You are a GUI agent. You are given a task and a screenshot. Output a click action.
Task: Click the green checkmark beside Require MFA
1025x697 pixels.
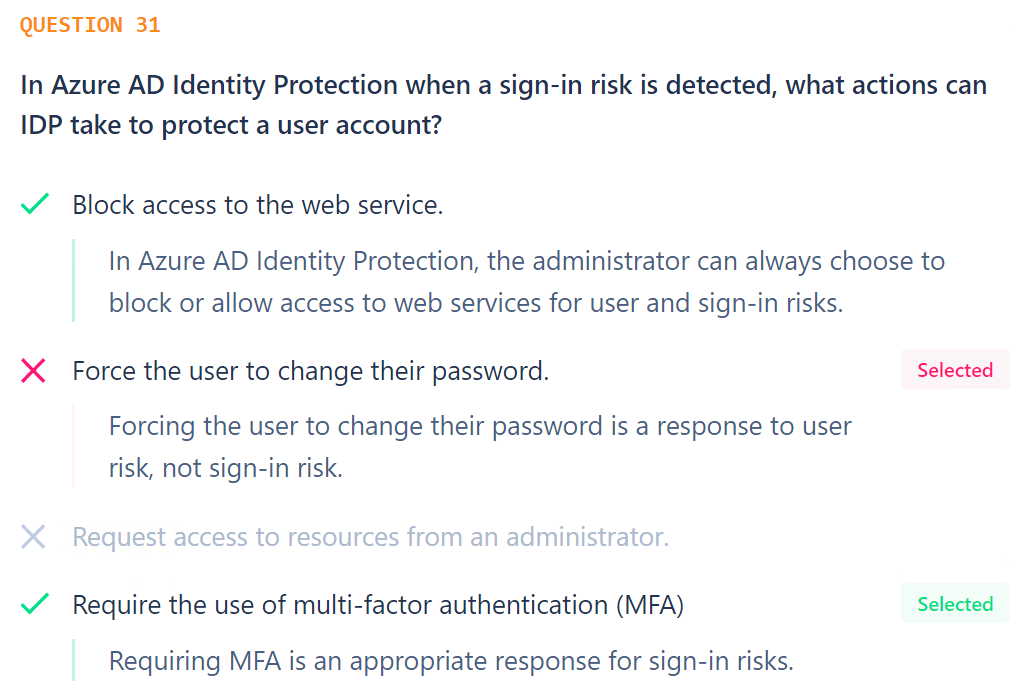point(35,604)
